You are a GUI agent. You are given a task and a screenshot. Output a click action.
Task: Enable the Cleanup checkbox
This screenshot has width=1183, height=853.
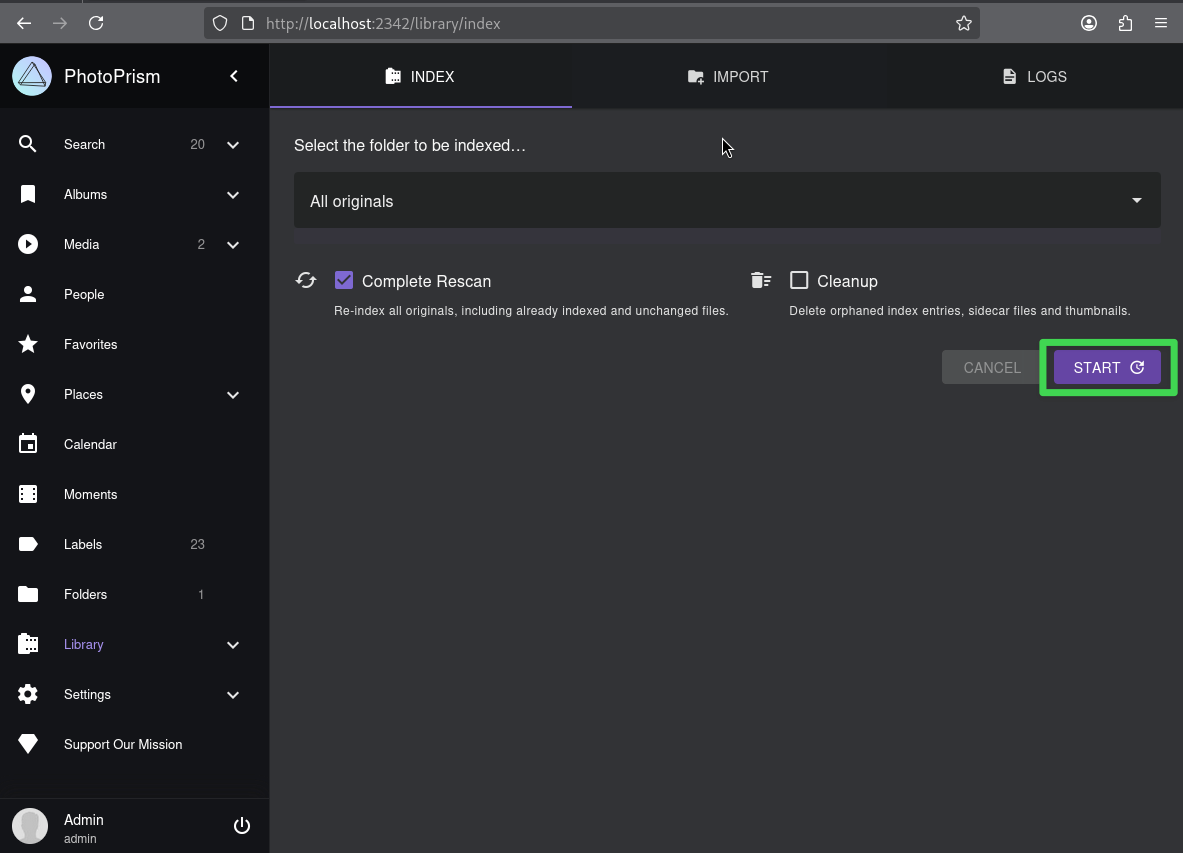click(799, 280)
